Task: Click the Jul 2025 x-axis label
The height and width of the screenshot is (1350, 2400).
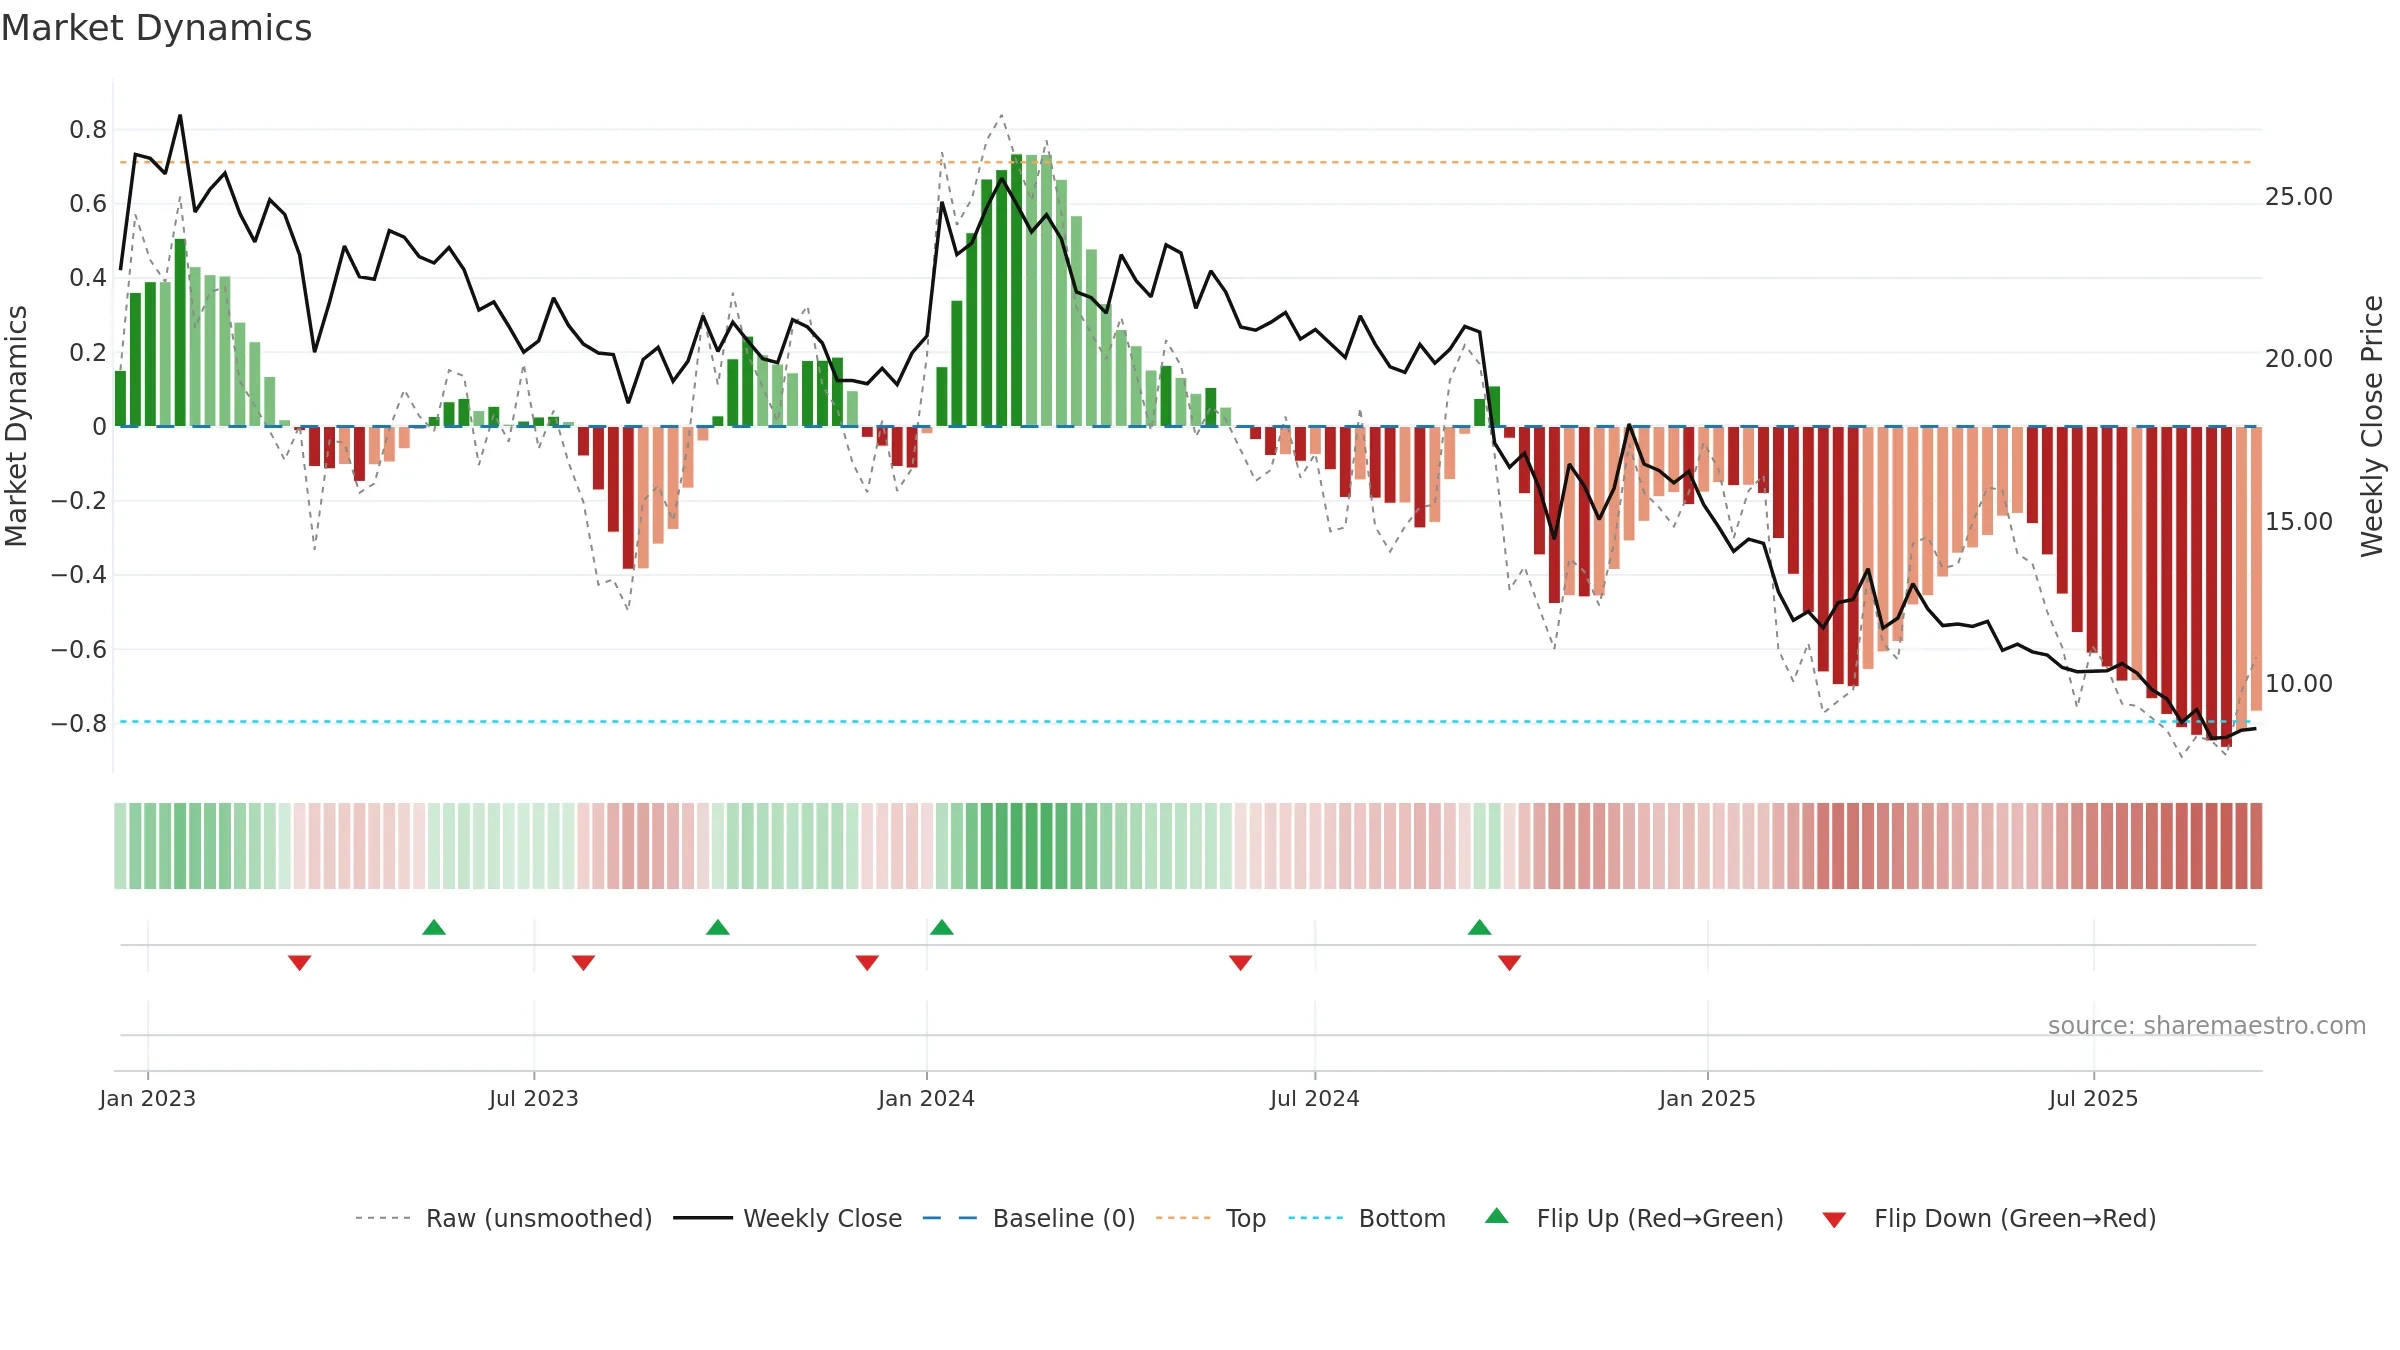Action: [2094, 1098]
